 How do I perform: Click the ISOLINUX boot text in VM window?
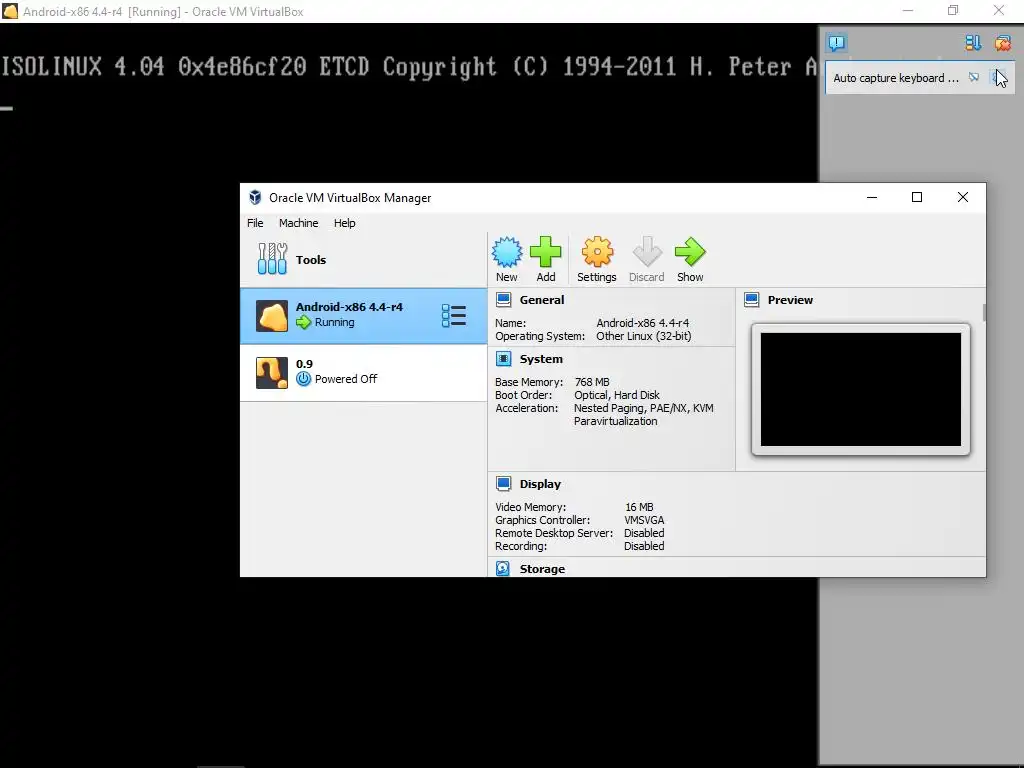click(x=409, y=66)
